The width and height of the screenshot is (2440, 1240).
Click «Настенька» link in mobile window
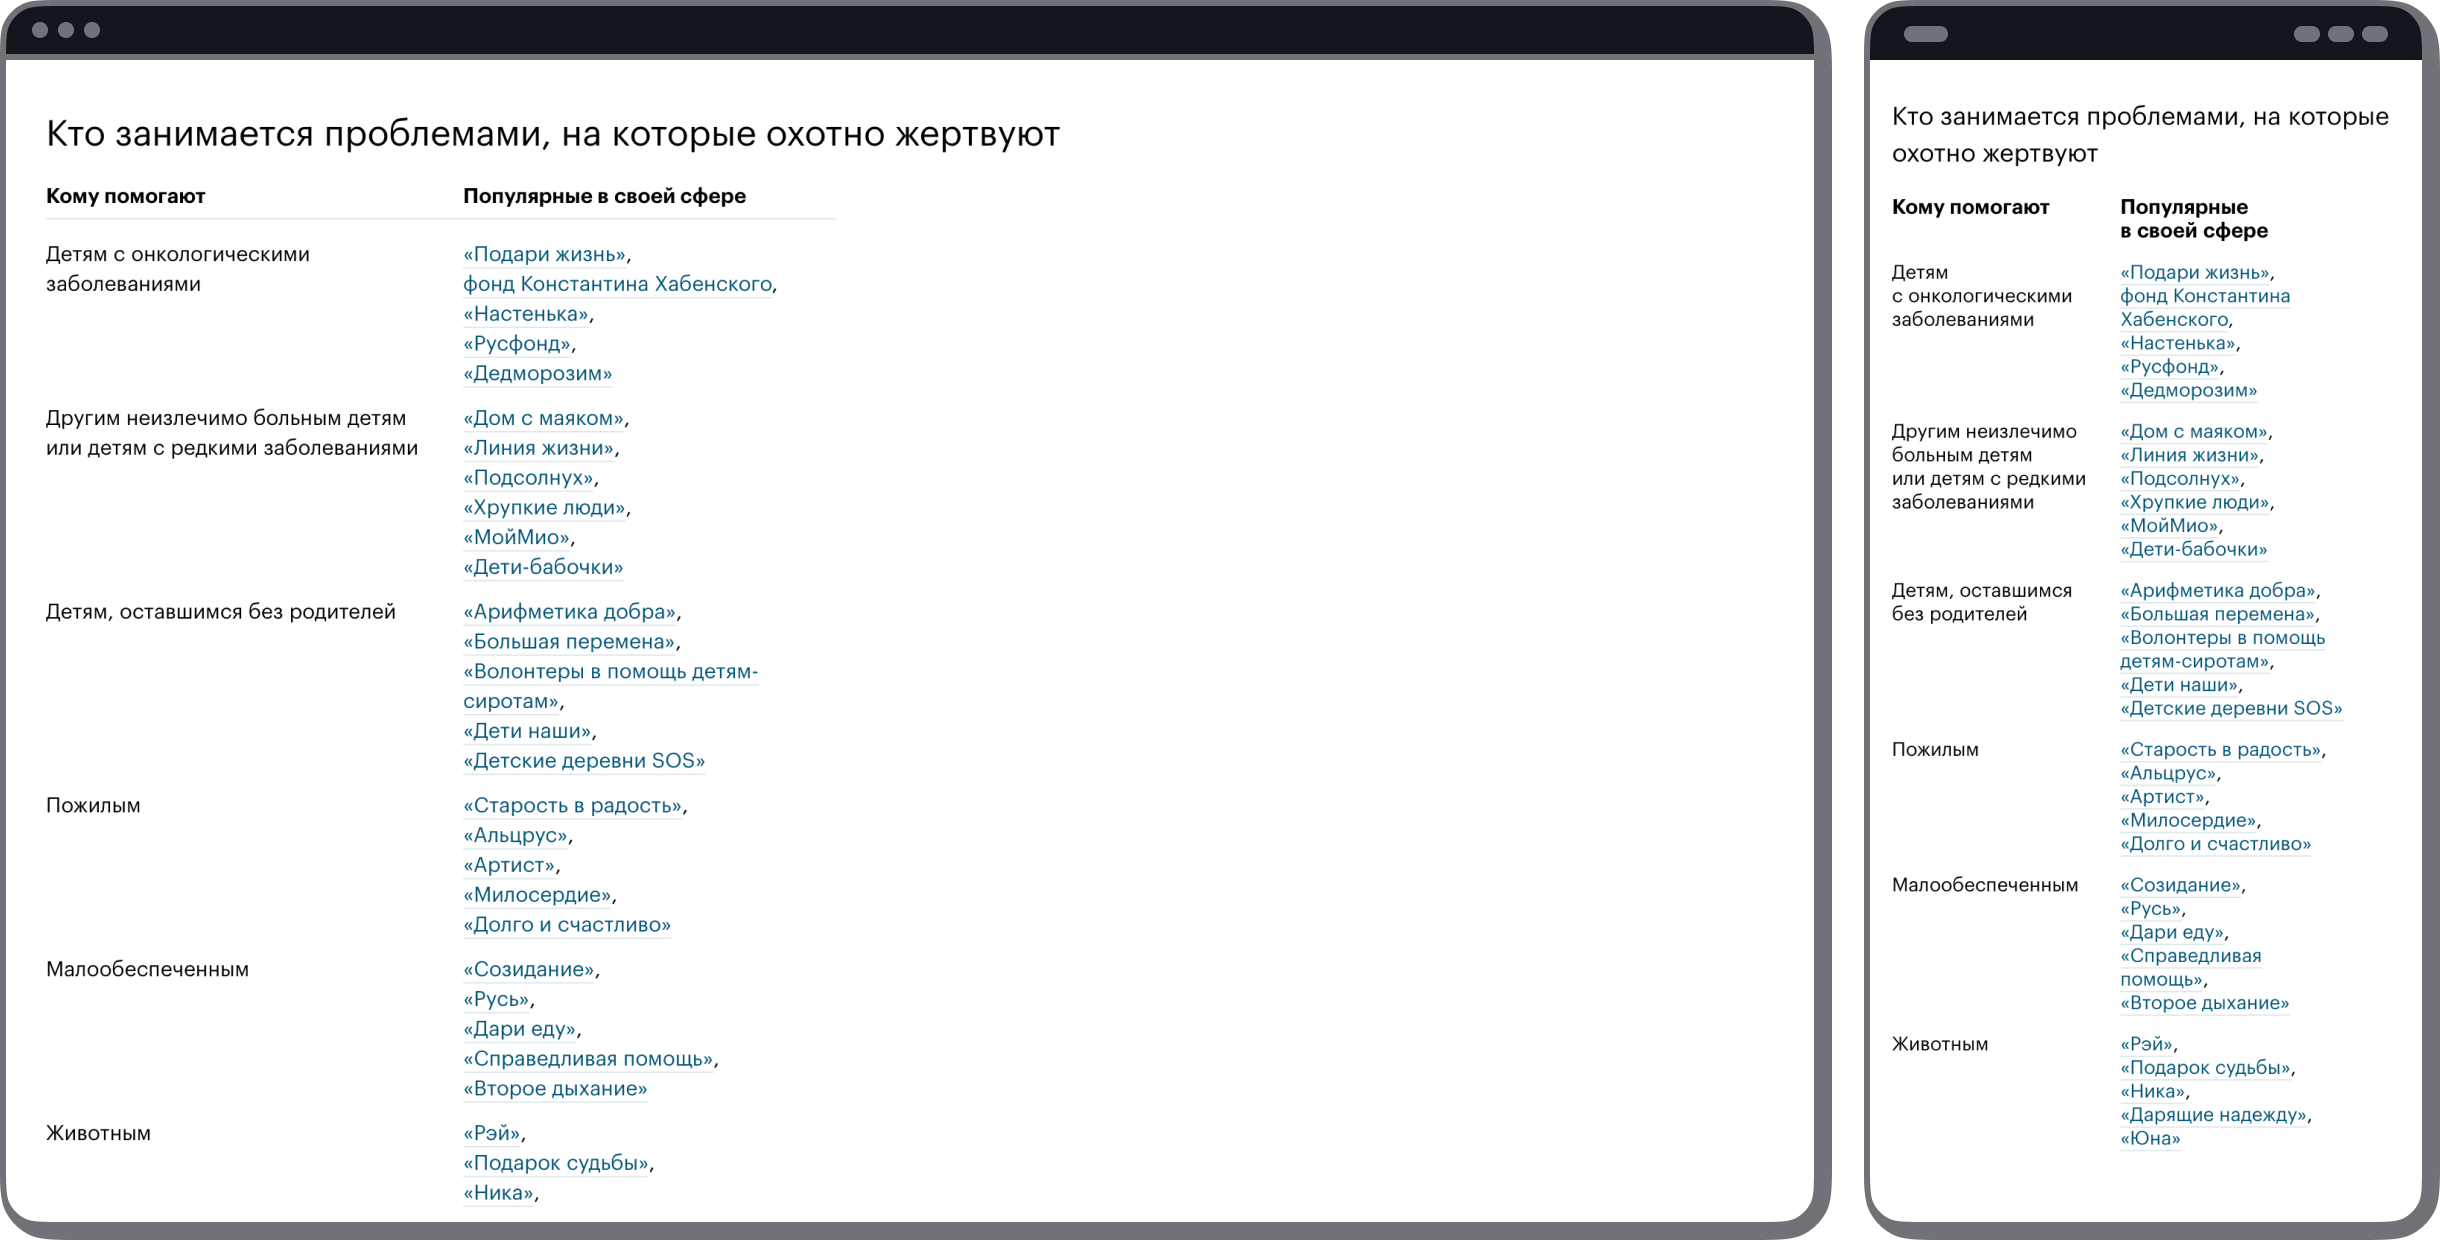coord(2178,344)
